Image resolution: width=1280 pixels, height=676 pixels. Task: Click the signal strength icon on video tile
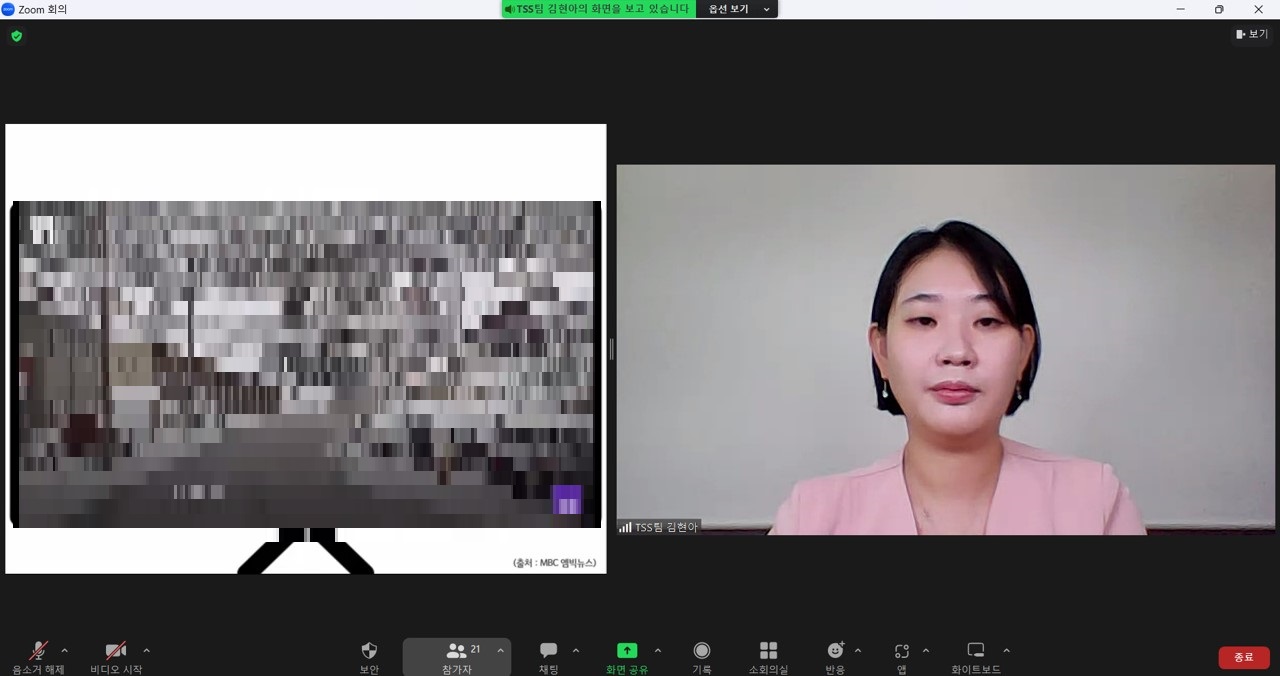625,527
